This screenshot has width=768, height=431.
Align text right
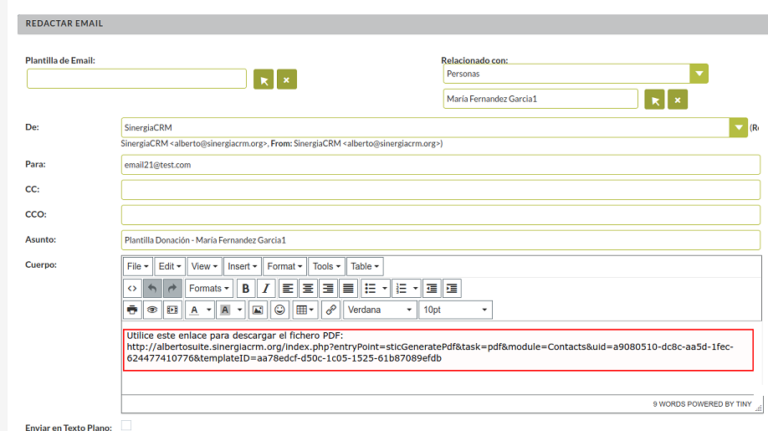(328, 288)
